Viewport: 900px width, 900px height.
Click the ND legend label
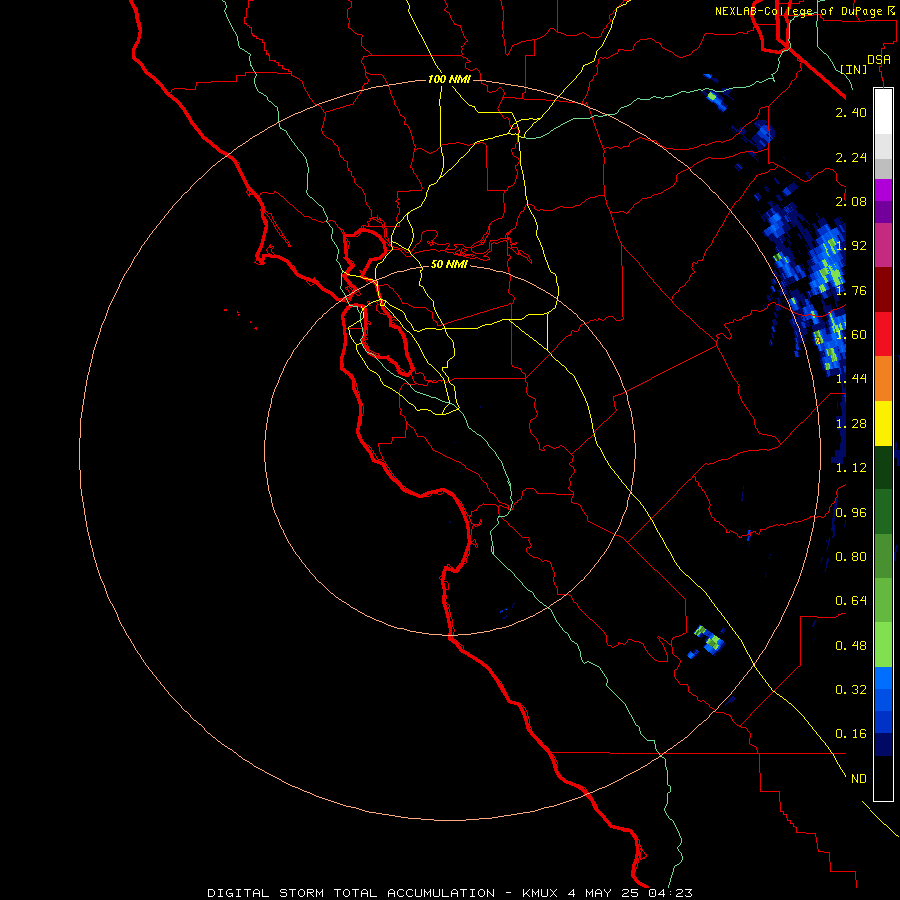(x=859, y=779)
